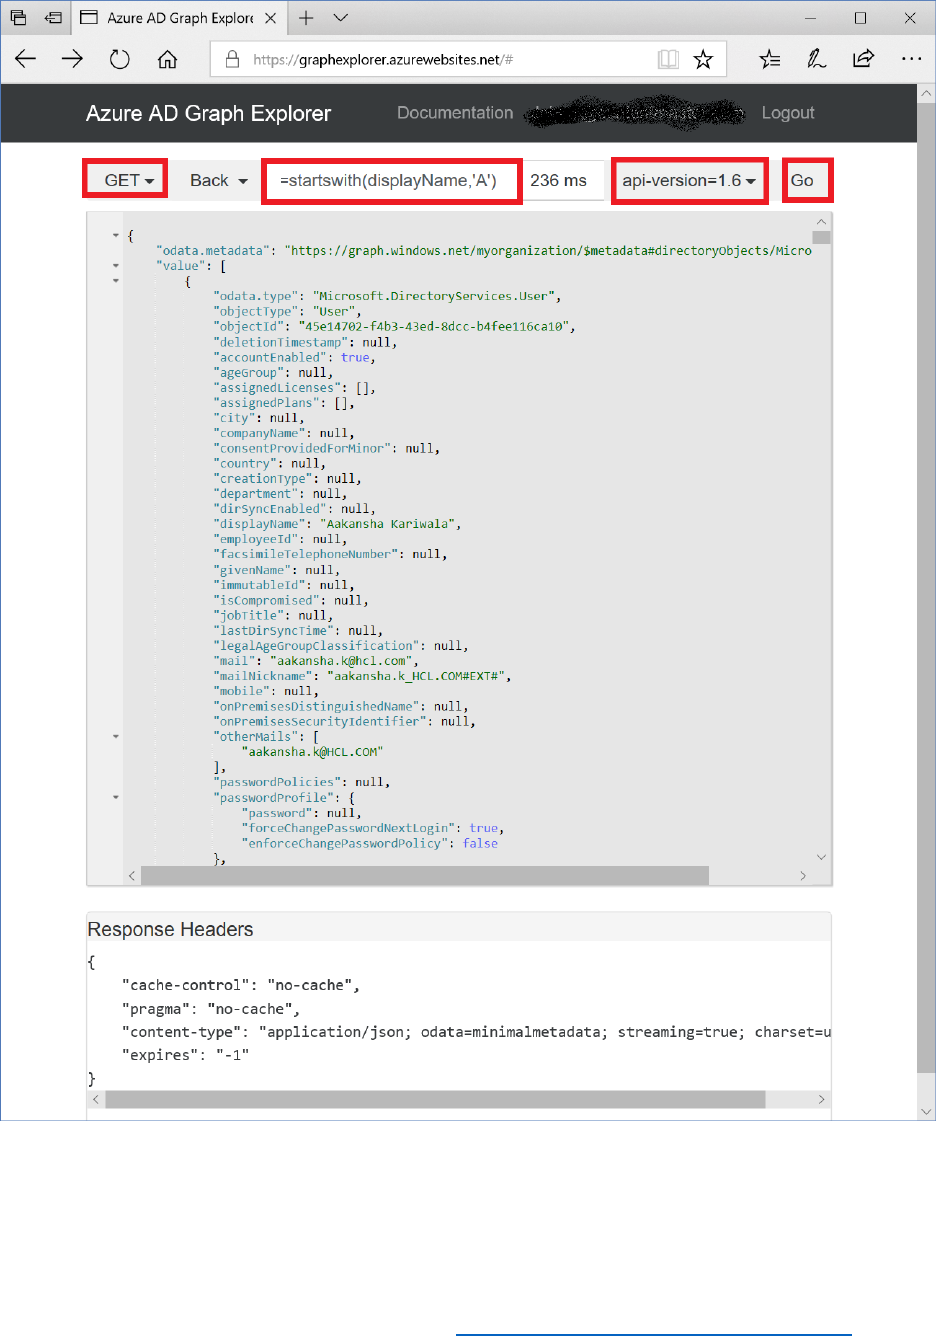Click JSON panel scroll right arrow
This screenshot has height=1336, width=936.
pyautogui.click(x=802, y=875)
